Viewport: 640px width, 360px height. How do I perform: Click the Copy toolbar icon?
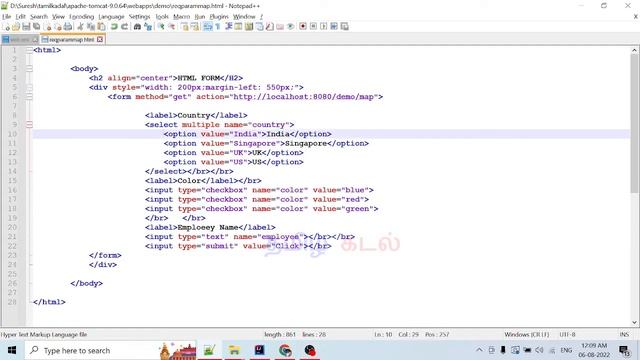91,27
